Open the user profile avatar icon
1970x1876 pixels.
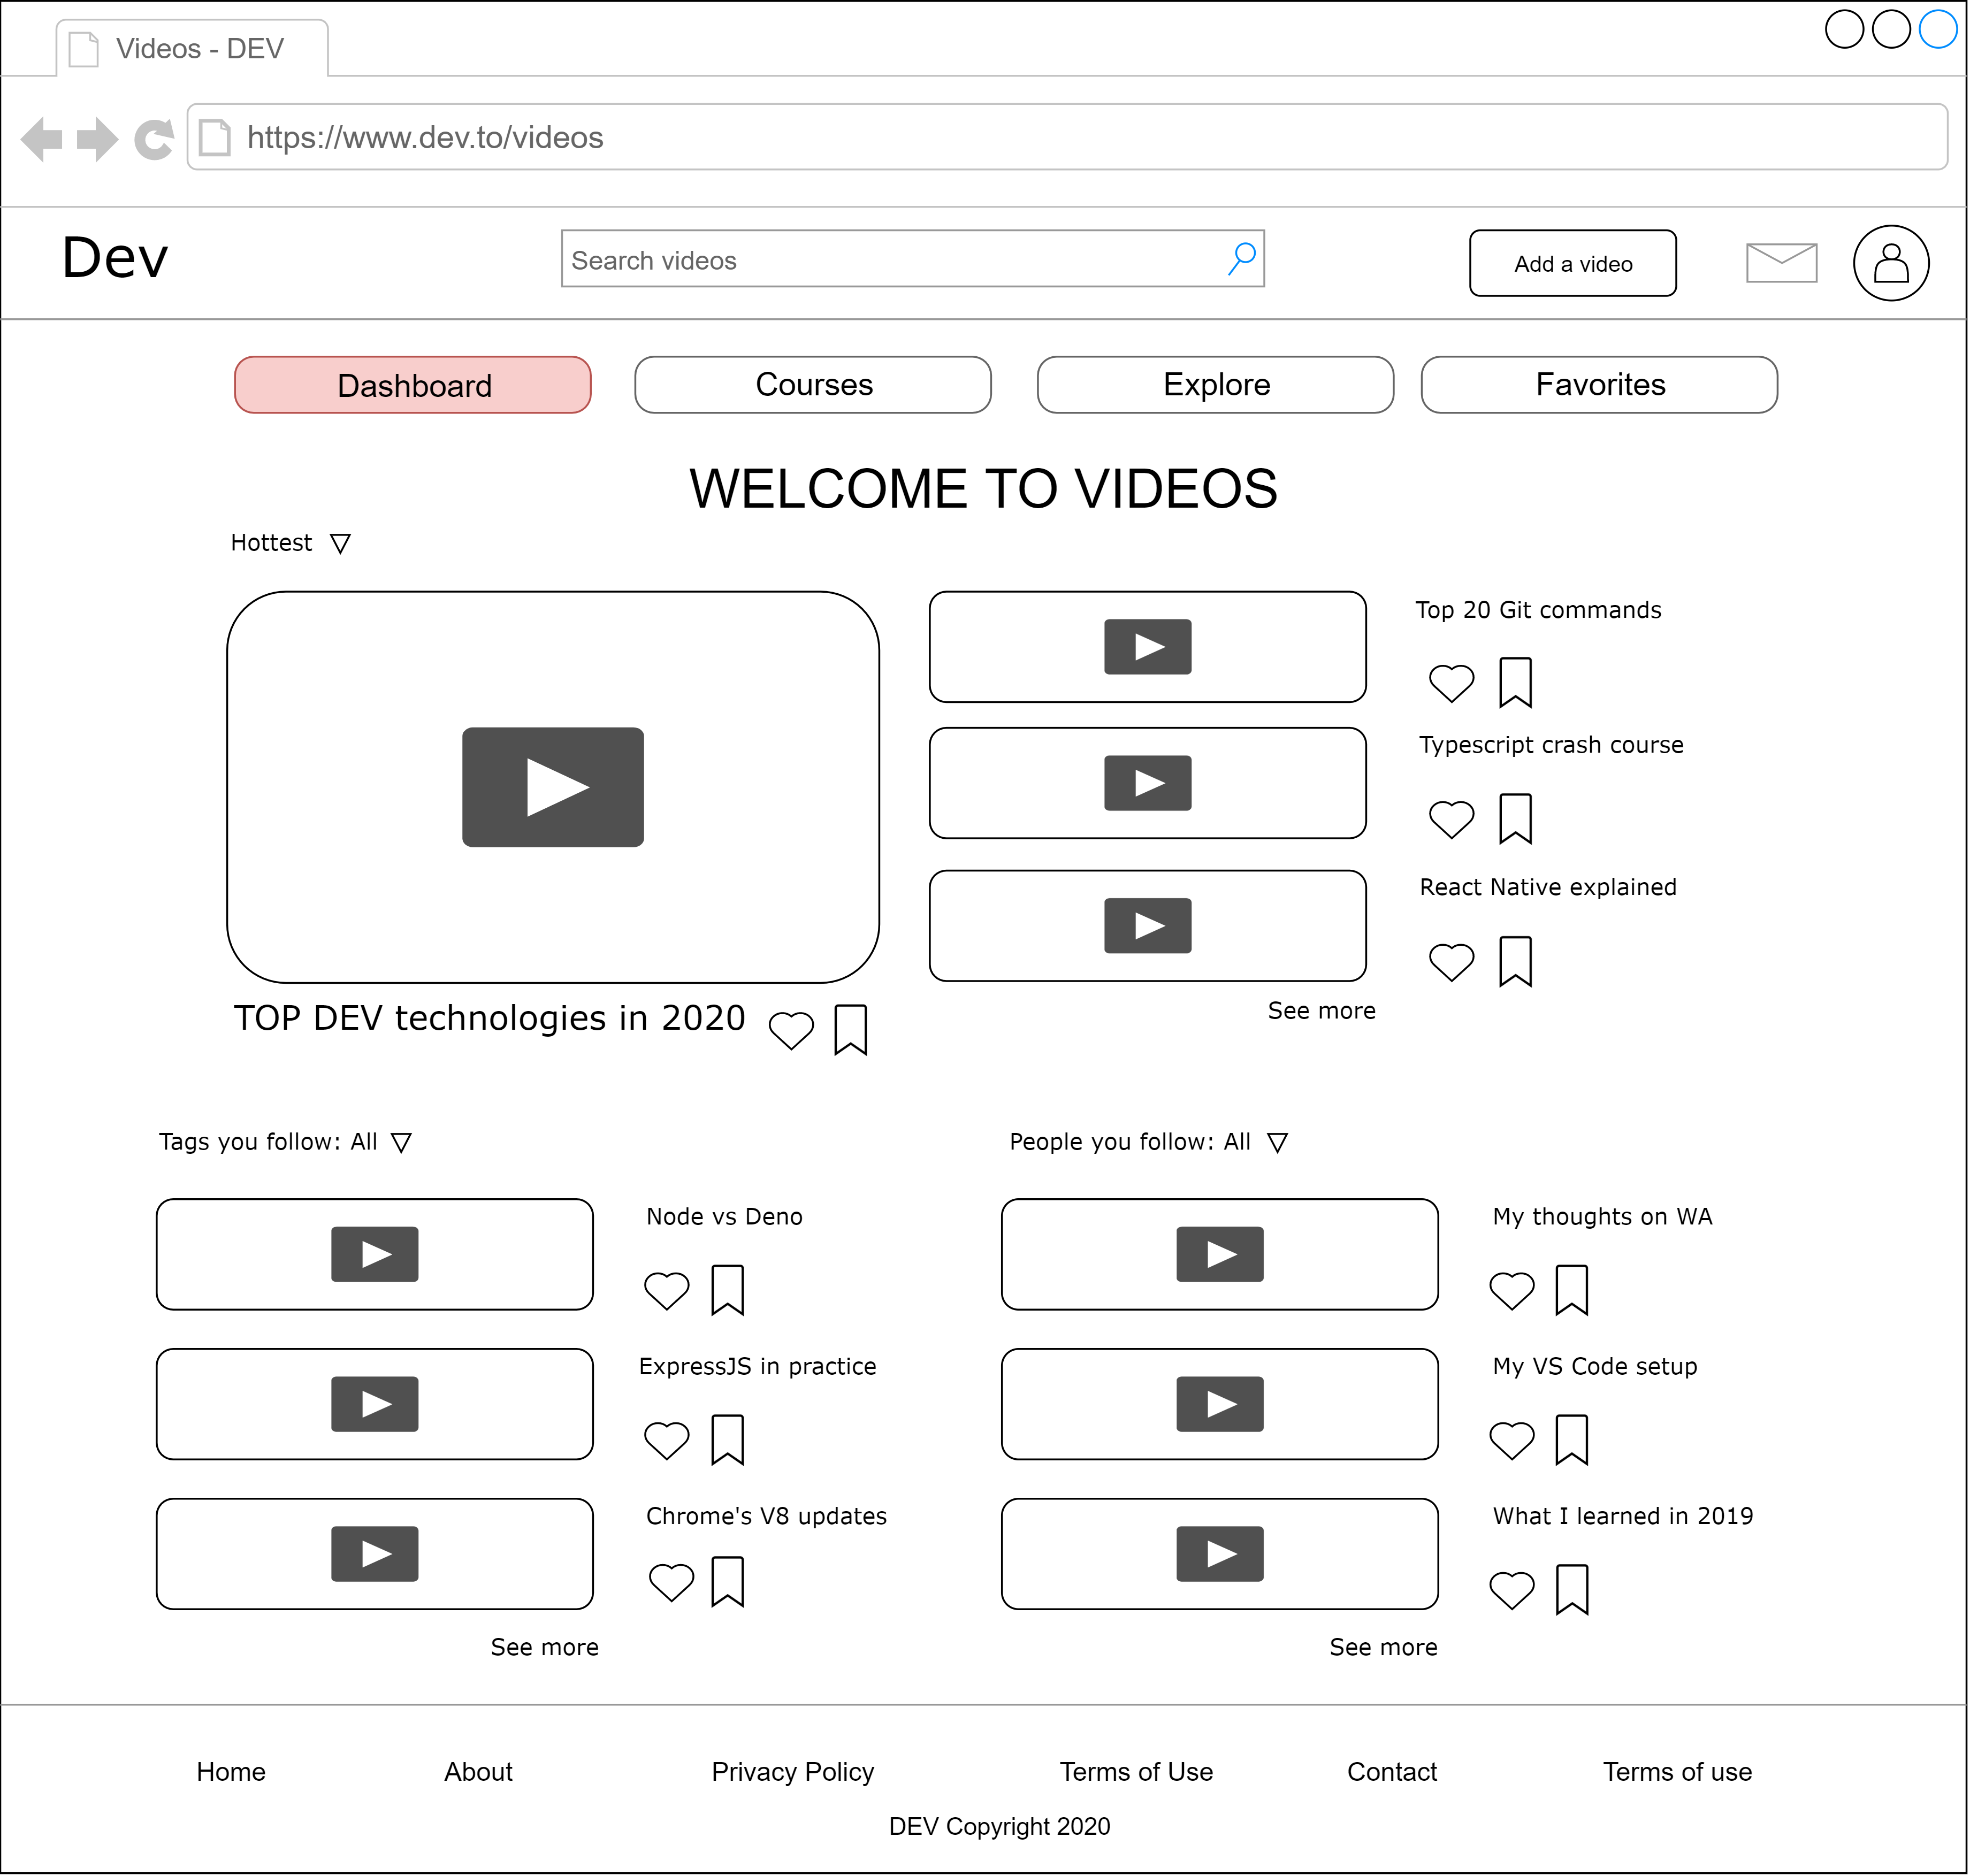(1891, 263)
